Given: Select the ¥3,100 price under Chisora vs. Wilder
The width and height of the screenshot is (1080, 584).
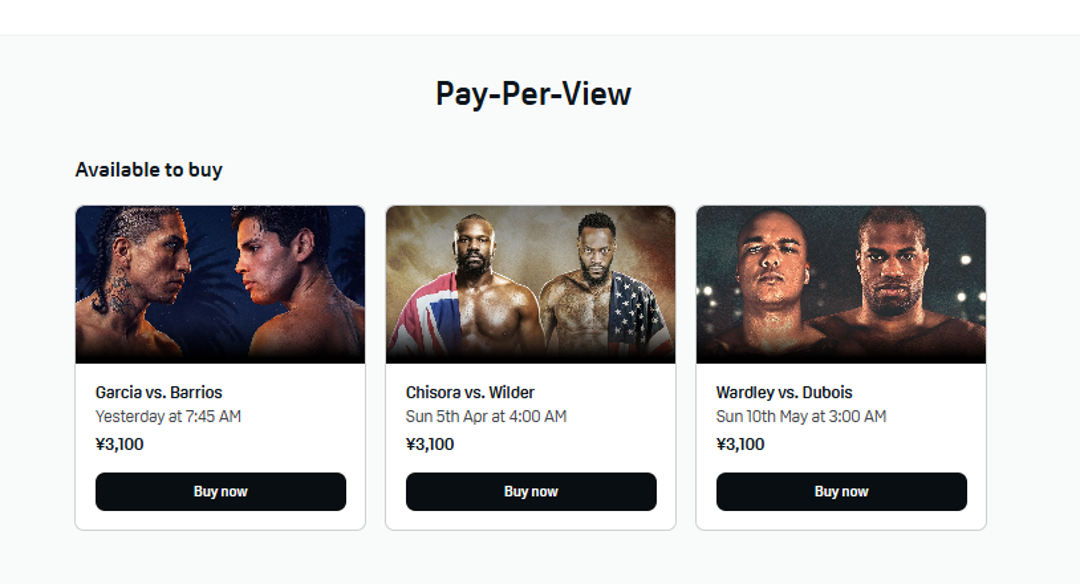Looking at the screenshot, I should (430, 444).
